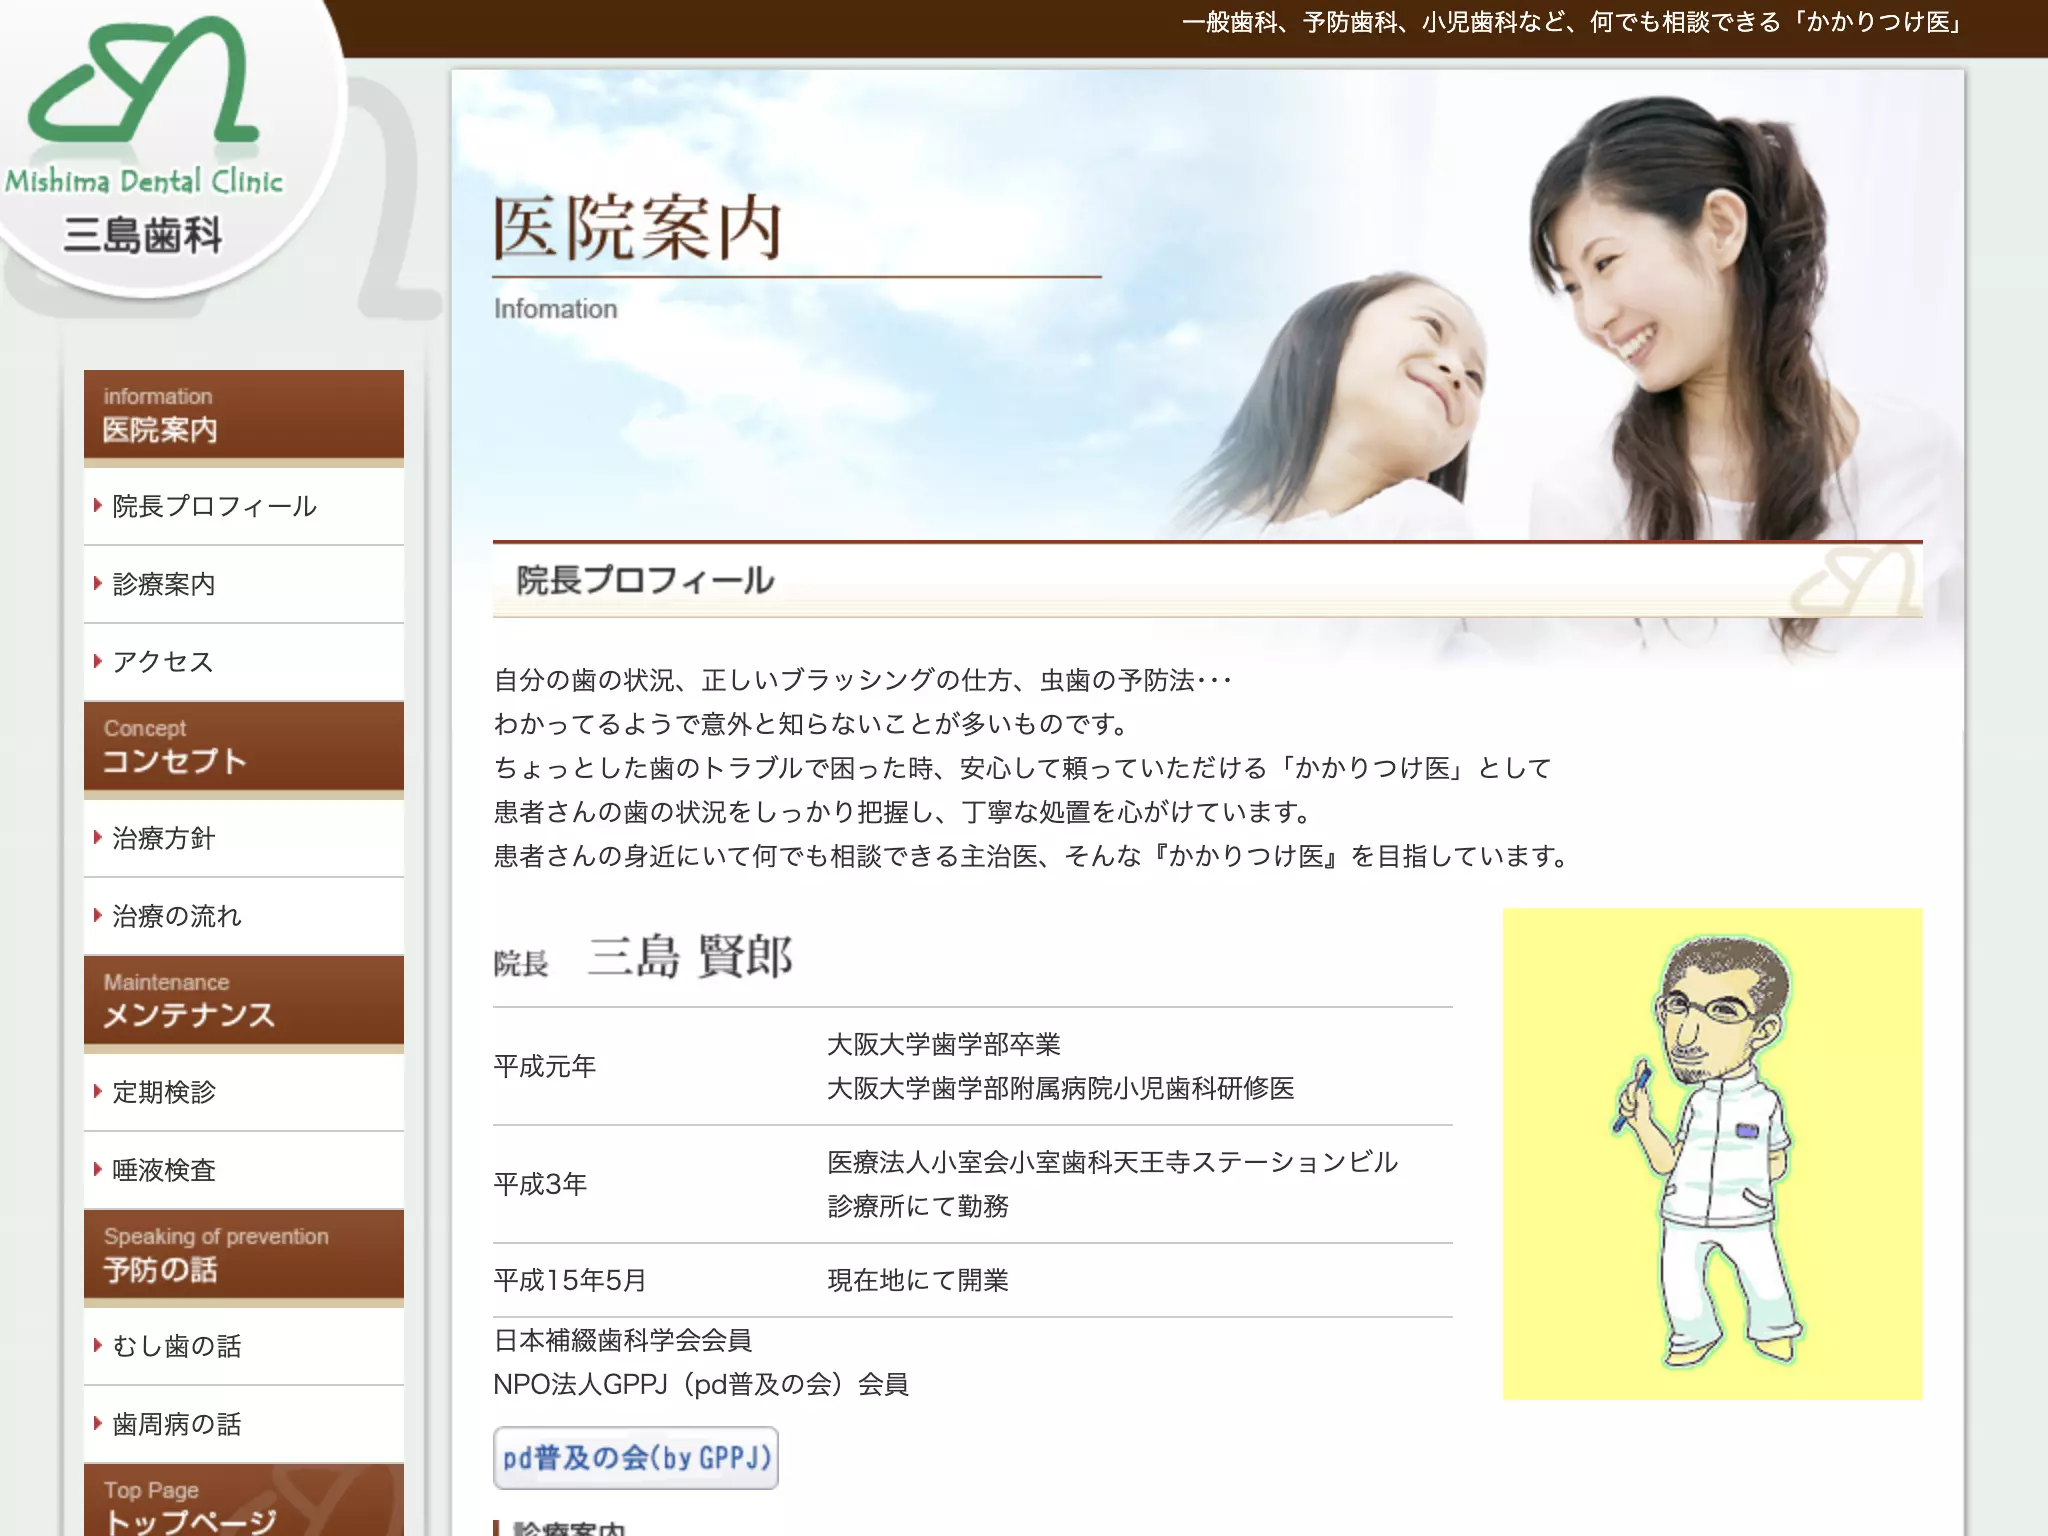Go to 診療案内 in sidebar
Image resolution: width=2048 pixels, height=1536 pixels.
(244, 584)
